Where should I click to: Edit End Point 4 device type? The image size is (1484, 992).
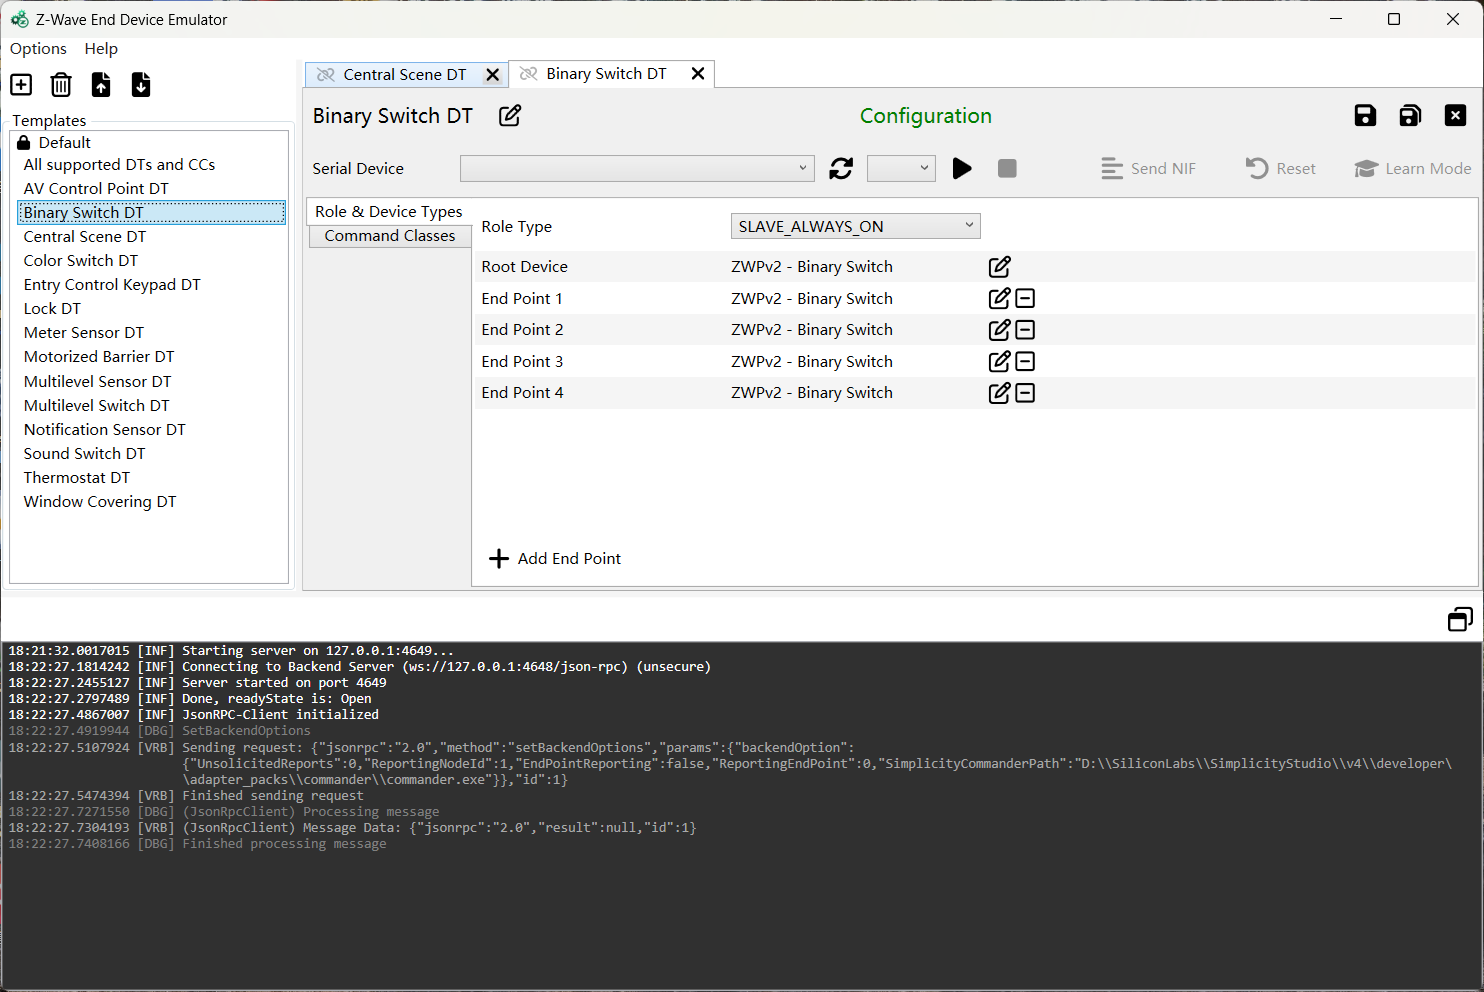click(999, 393)
